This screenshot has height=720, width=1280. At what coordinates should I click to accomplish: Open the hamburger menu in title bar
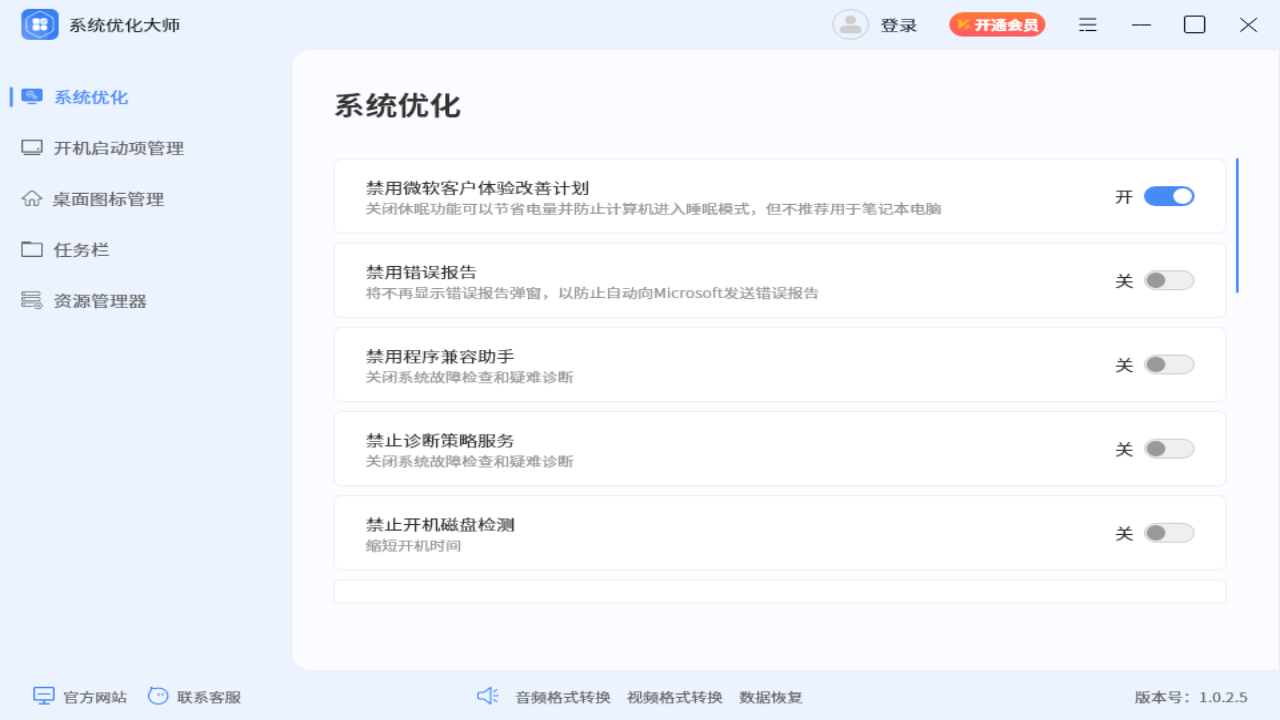pos(1087,24)
